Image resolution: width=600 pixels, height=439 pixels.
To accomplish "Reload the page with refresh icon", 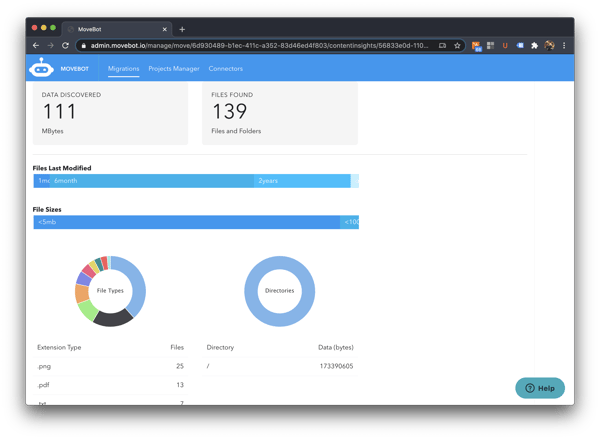I will pos(66,45).
